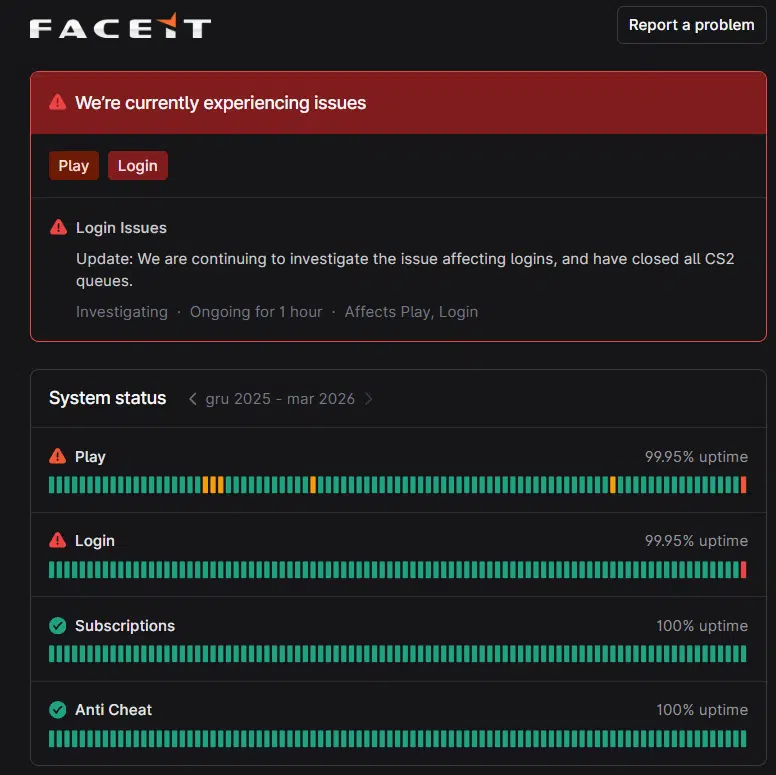Click the red last-day bar in Login uptime

pyautogui.click(x=743, y=570)
